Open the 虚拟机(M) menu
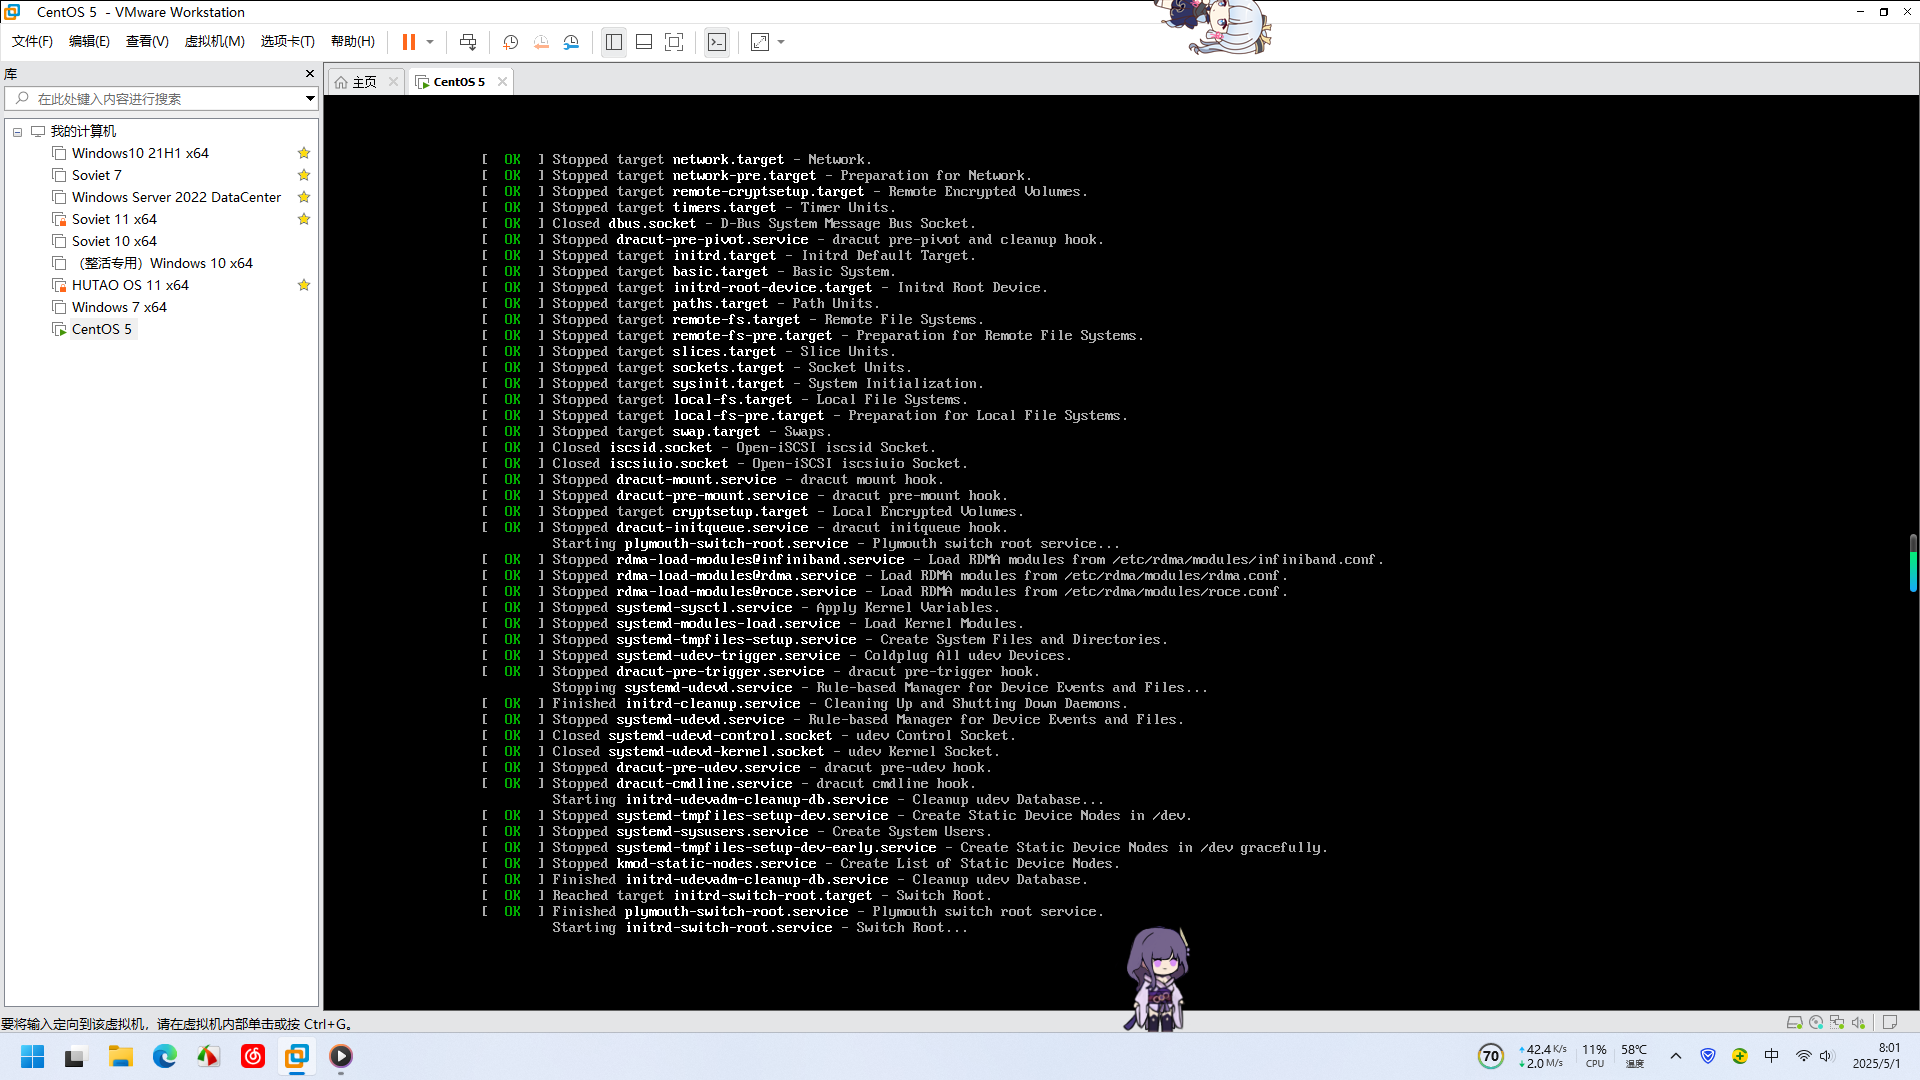This screenshot has width=1920, height=1080. [214, 41]
